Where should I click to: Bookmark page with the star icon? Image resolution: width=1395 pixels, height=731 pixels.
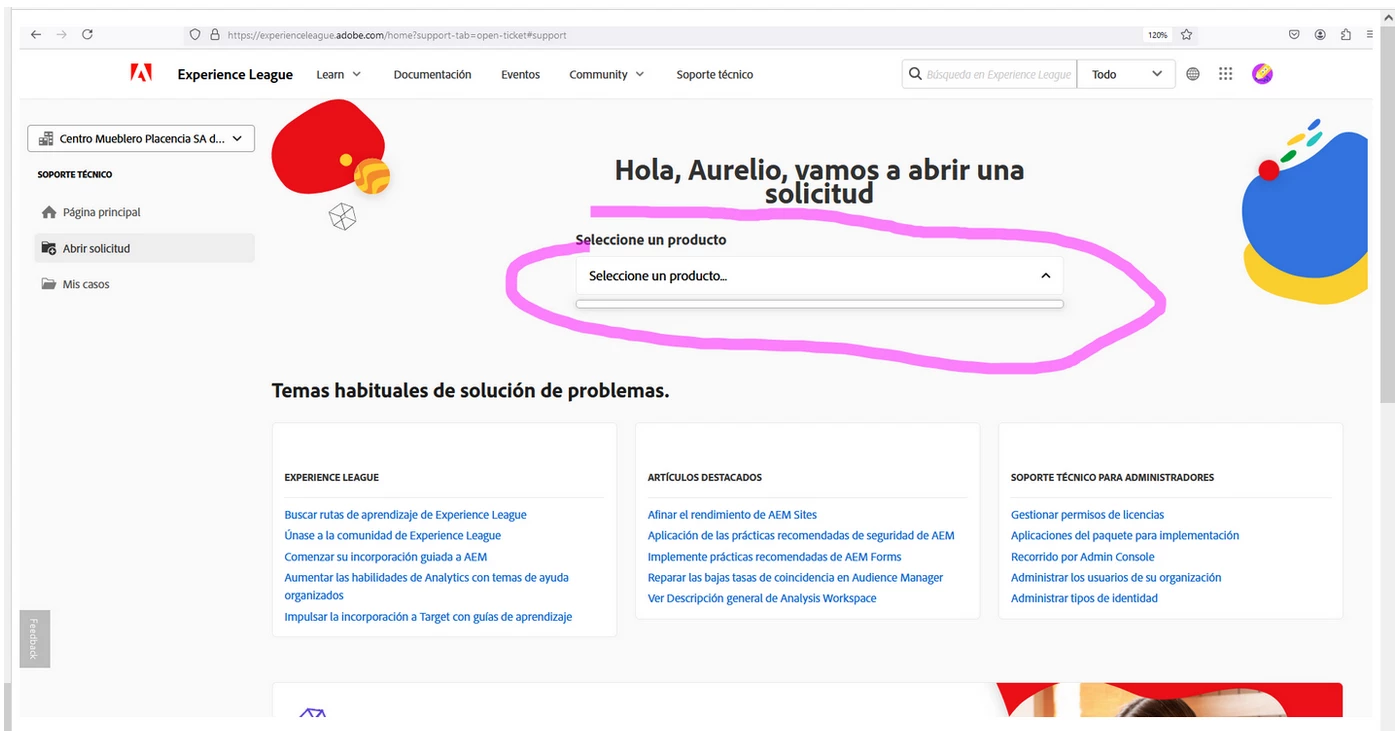1186,34
